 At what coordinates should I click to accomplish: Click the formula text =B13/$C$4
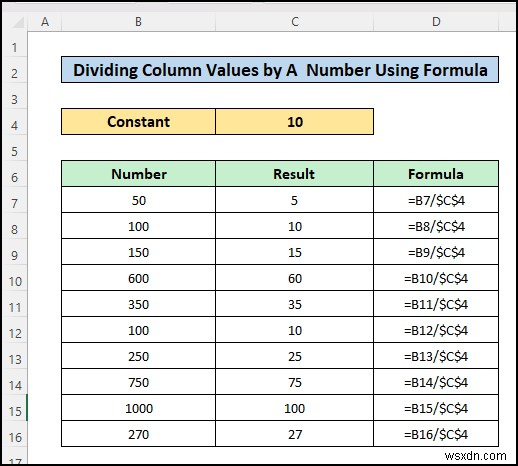point(436,356)
